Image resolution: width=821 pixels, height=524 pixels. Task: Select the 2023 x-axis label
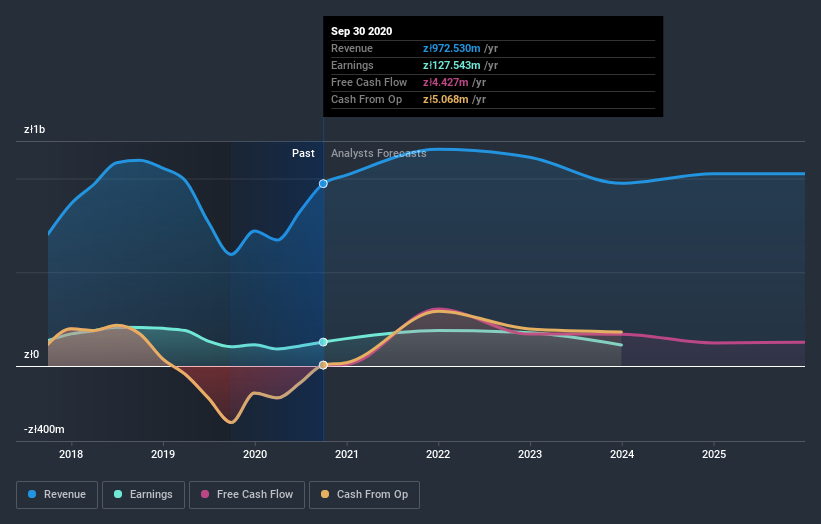click(530, 454)
